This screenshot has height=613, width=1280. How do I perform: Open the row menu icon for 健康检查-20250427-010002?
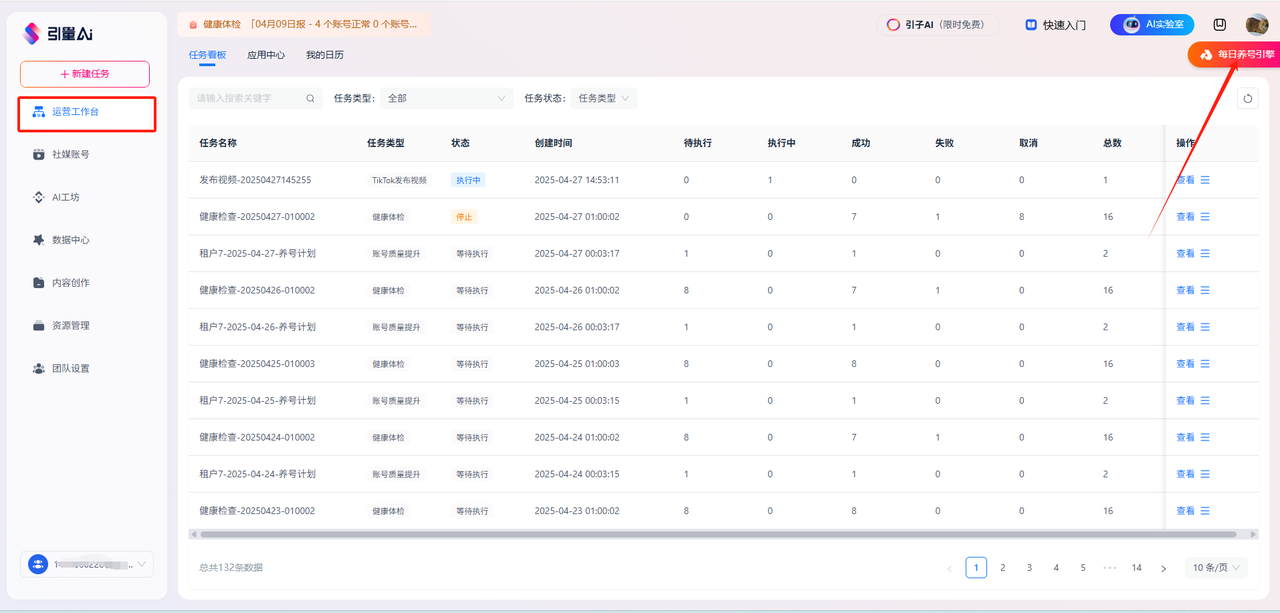[x=1205, y=217]
